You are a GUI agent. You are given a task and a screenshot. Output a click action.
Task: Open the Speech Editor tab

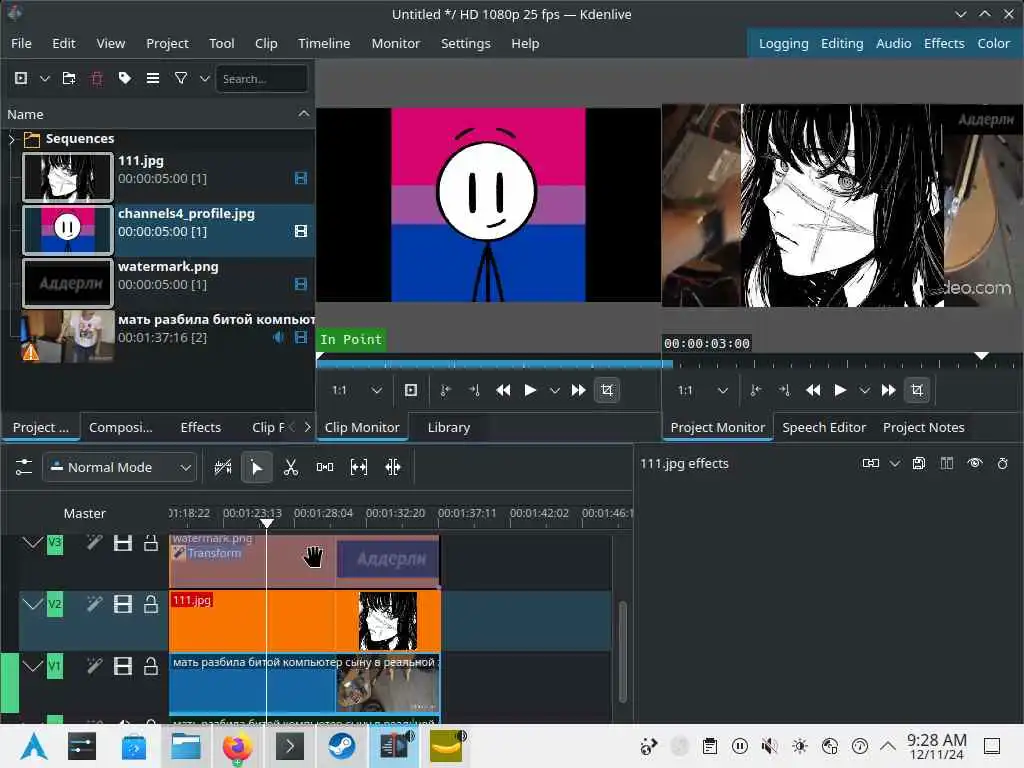coord(824,428)
